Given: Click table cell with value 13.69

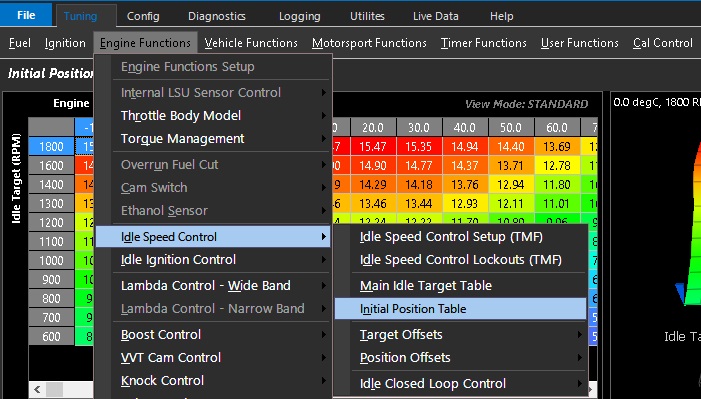Looking at the screenshot, I should tap(557, 146).
